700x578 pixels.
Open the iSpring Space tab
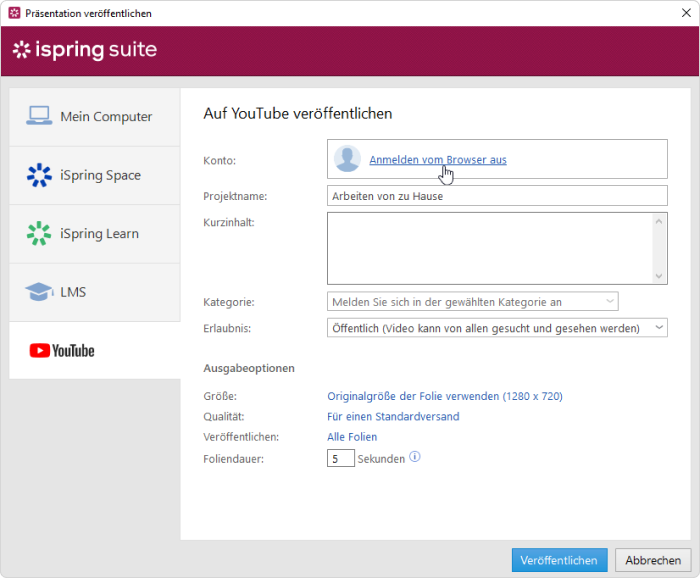[95, 175]
